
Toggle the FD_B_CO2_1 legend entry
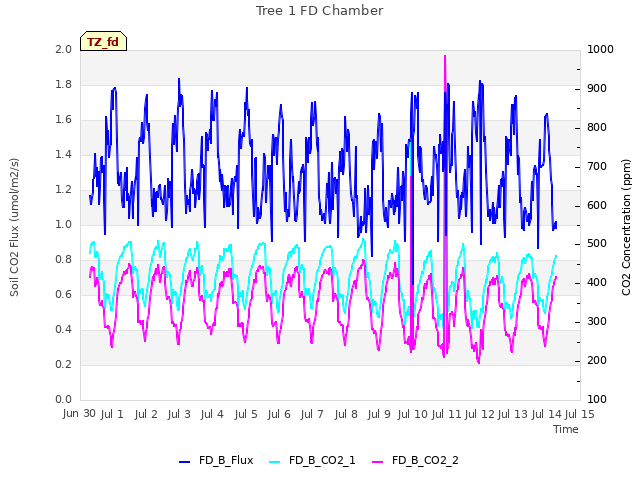tap(312, 461)
